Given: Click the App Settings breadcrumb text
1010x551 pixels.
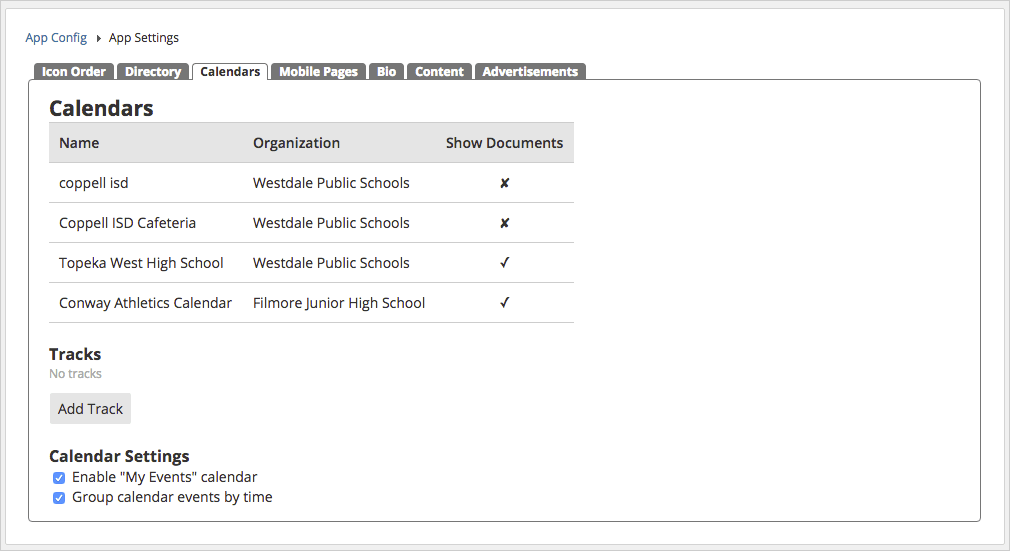Looking at the screenshot, I should [144, 37].
